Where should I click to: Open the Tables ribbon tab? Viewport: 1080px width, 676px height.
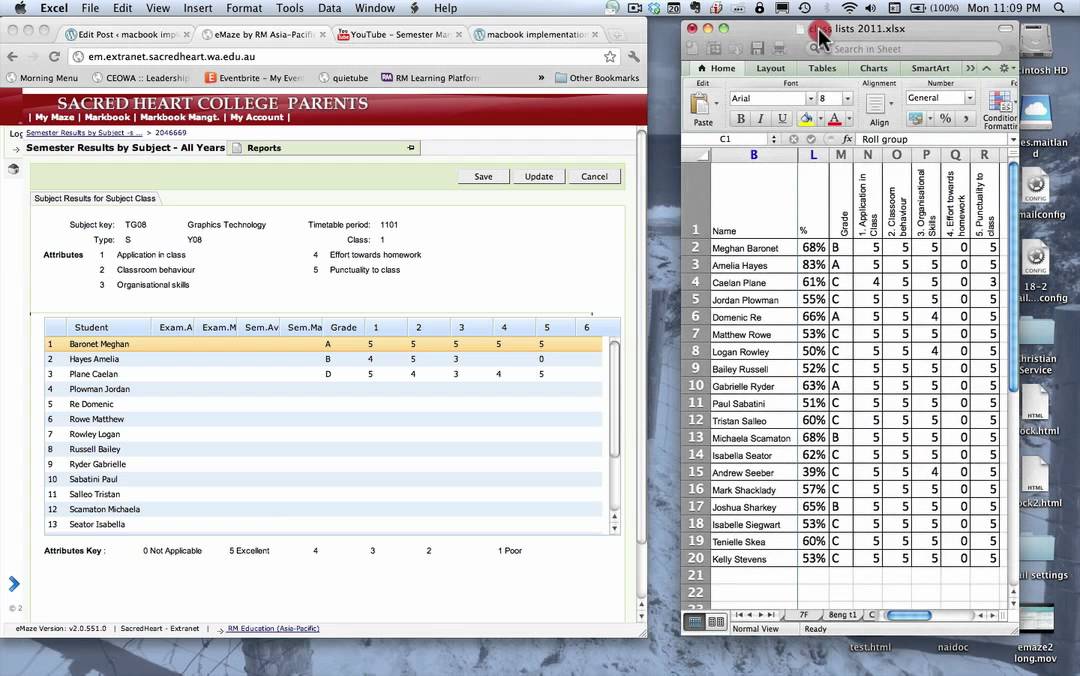[822, 68]
